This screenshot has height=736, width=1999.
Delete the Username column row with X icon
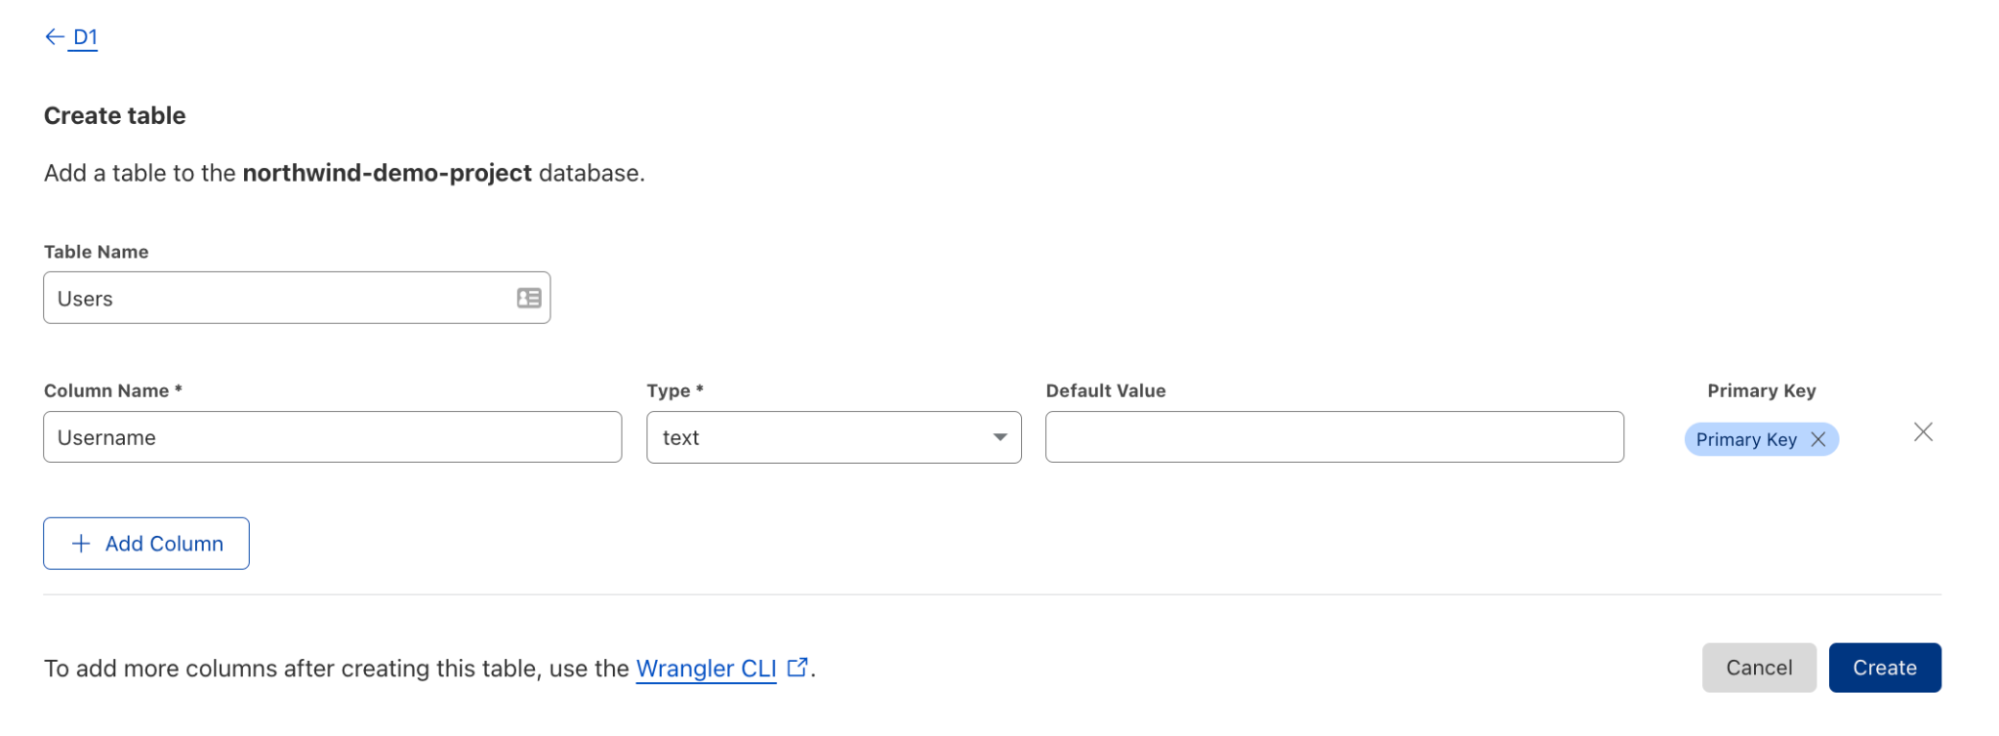pos(1922,432)
